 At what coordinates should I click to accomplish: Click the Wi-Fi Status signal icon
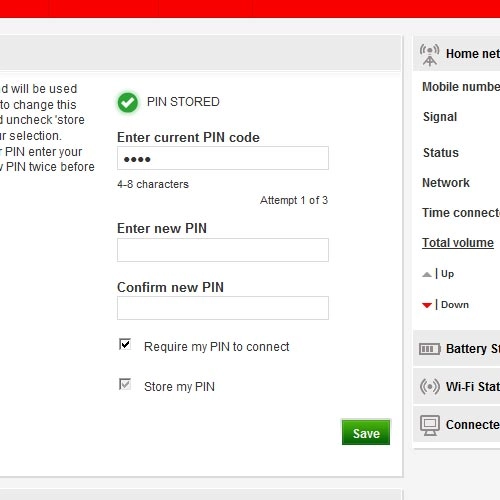[x=430, y=387]
